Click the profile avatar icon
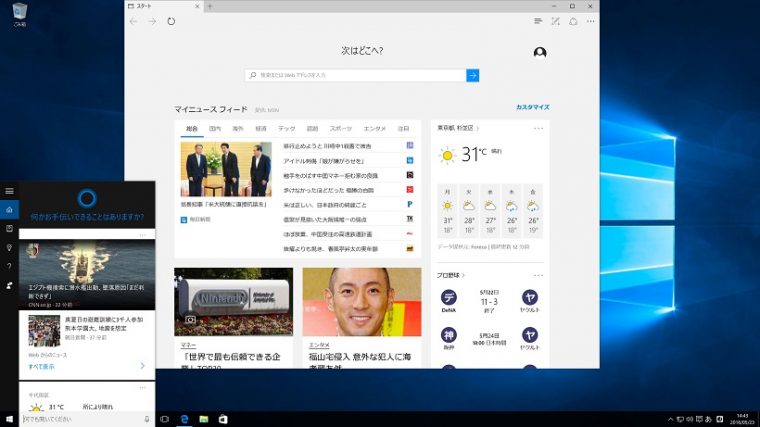The height and width of the screenshot is (427, 760). [540, 52]
